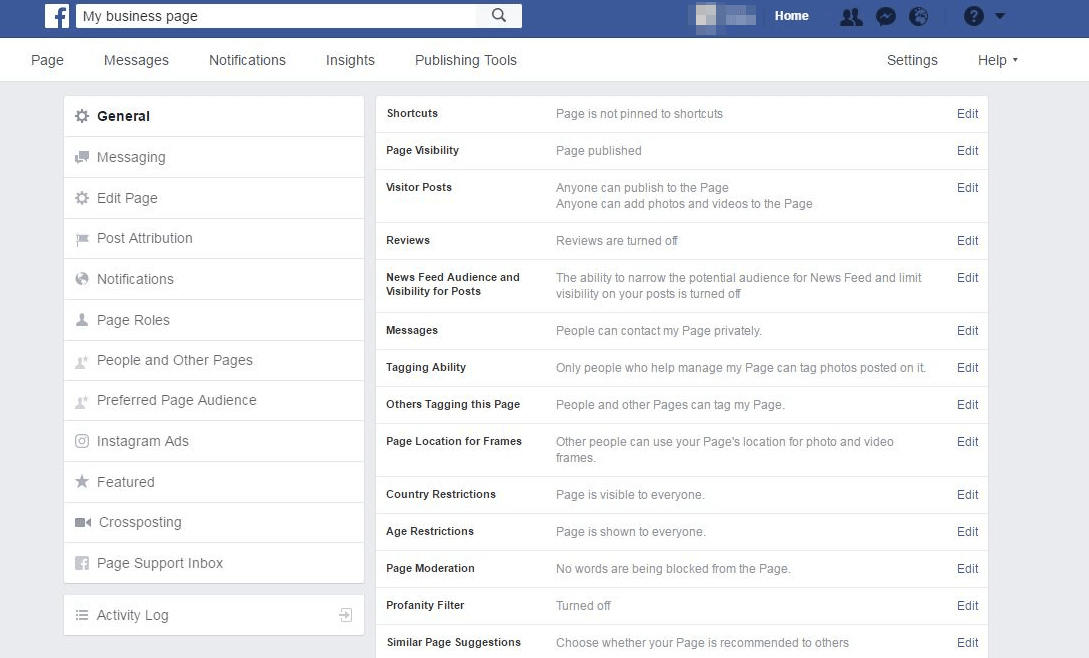Click the quick help question mark icon
Screen dimensions: 1089x658
(x=973, y=17)
